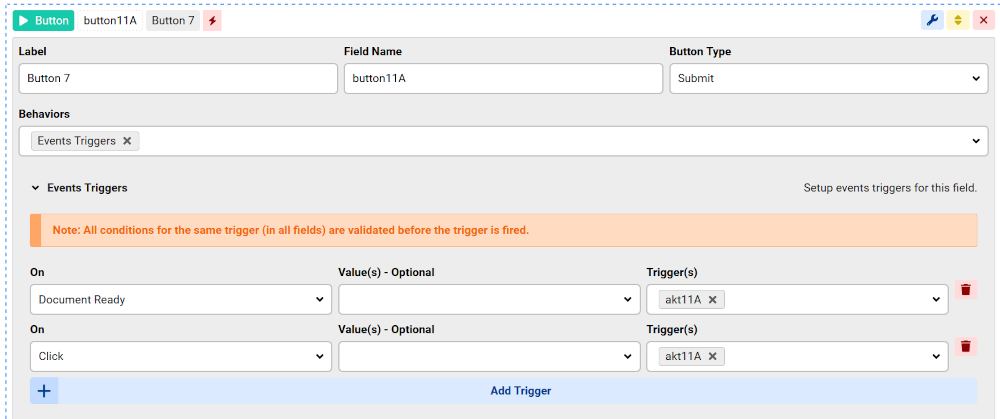
Task: Collapse the Events Triggers section
Action: pos(36,187)
